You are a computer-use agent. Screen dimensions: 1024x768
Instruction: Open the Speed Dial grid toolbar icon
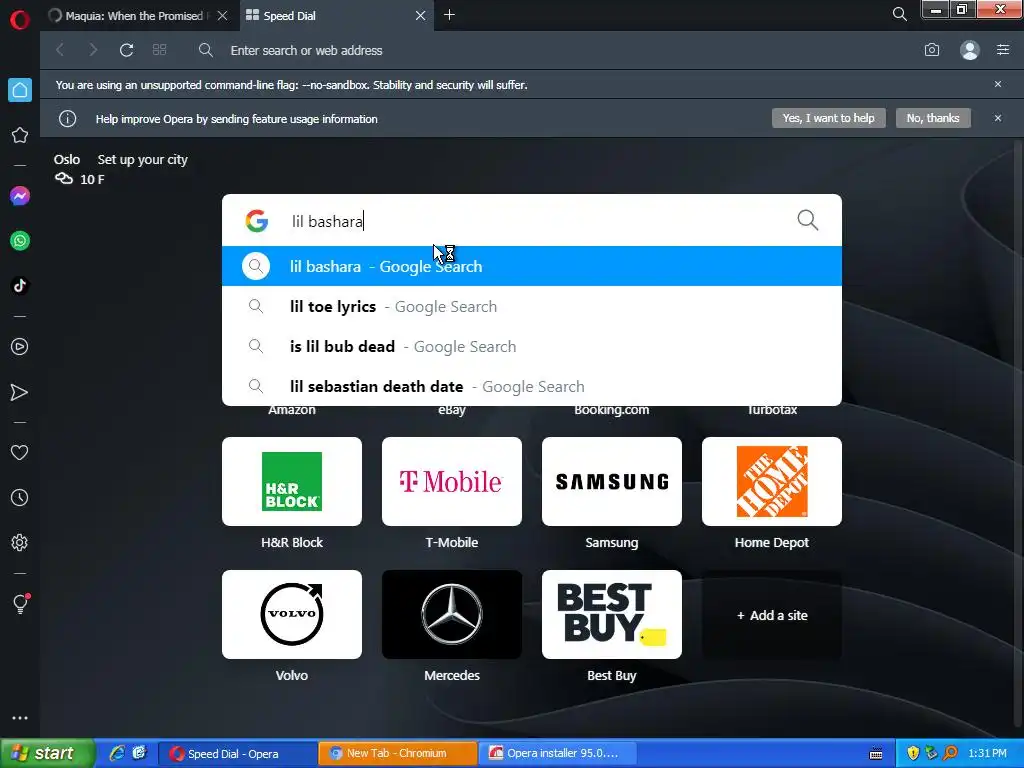(159, 50)
